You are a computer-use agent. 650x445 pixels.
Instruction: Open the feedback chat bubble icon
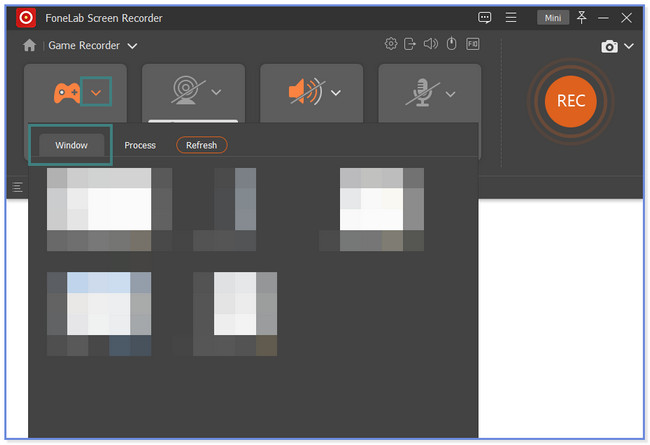tap(484, 17)
